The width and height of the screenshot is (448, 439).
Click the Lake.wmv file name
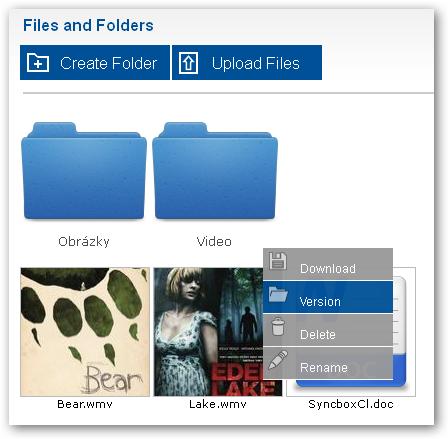pyautogui.click(x=218, y=404)
